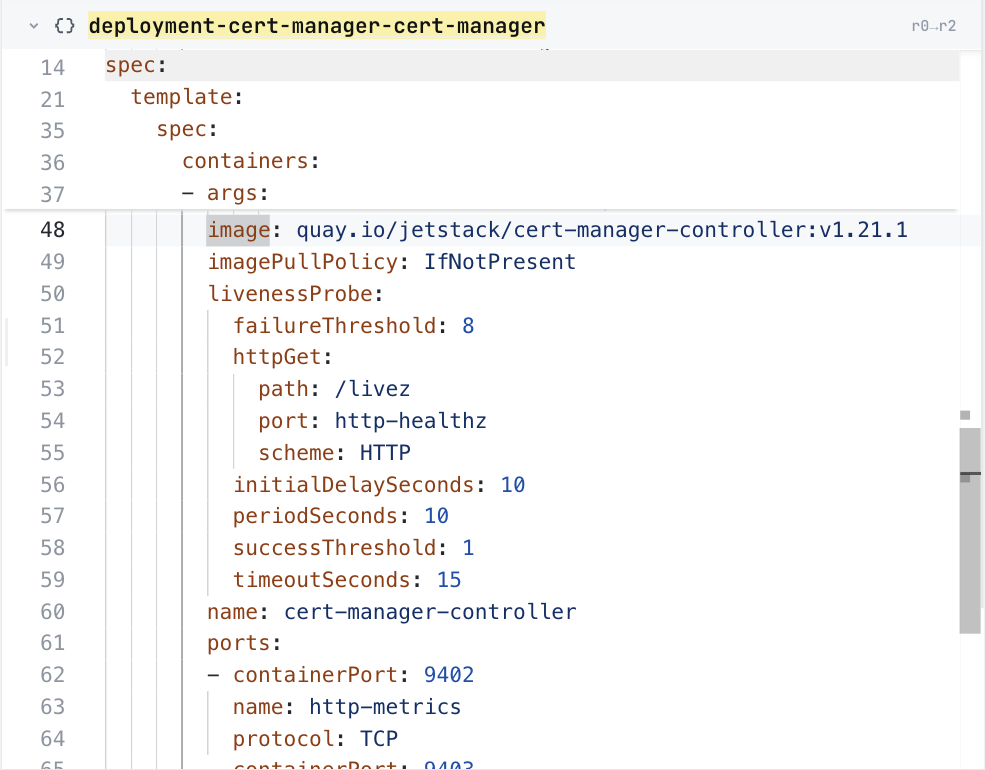Click 'successThreshold' on line 58
This screenshot has width=985, height=770.
point(335,548)
